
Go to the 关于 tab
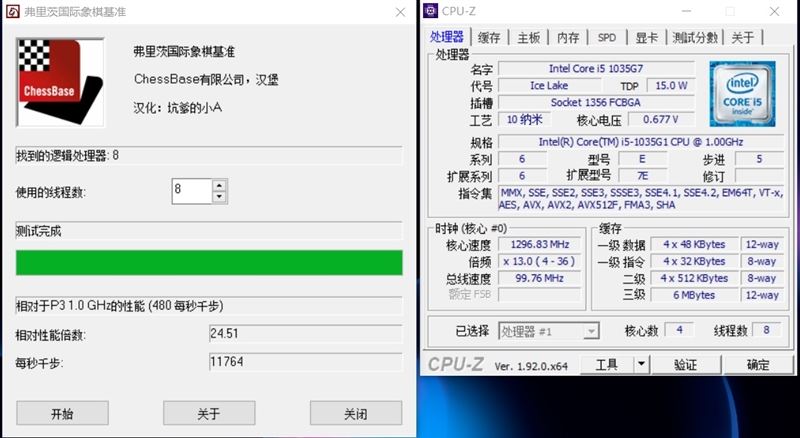743,37
